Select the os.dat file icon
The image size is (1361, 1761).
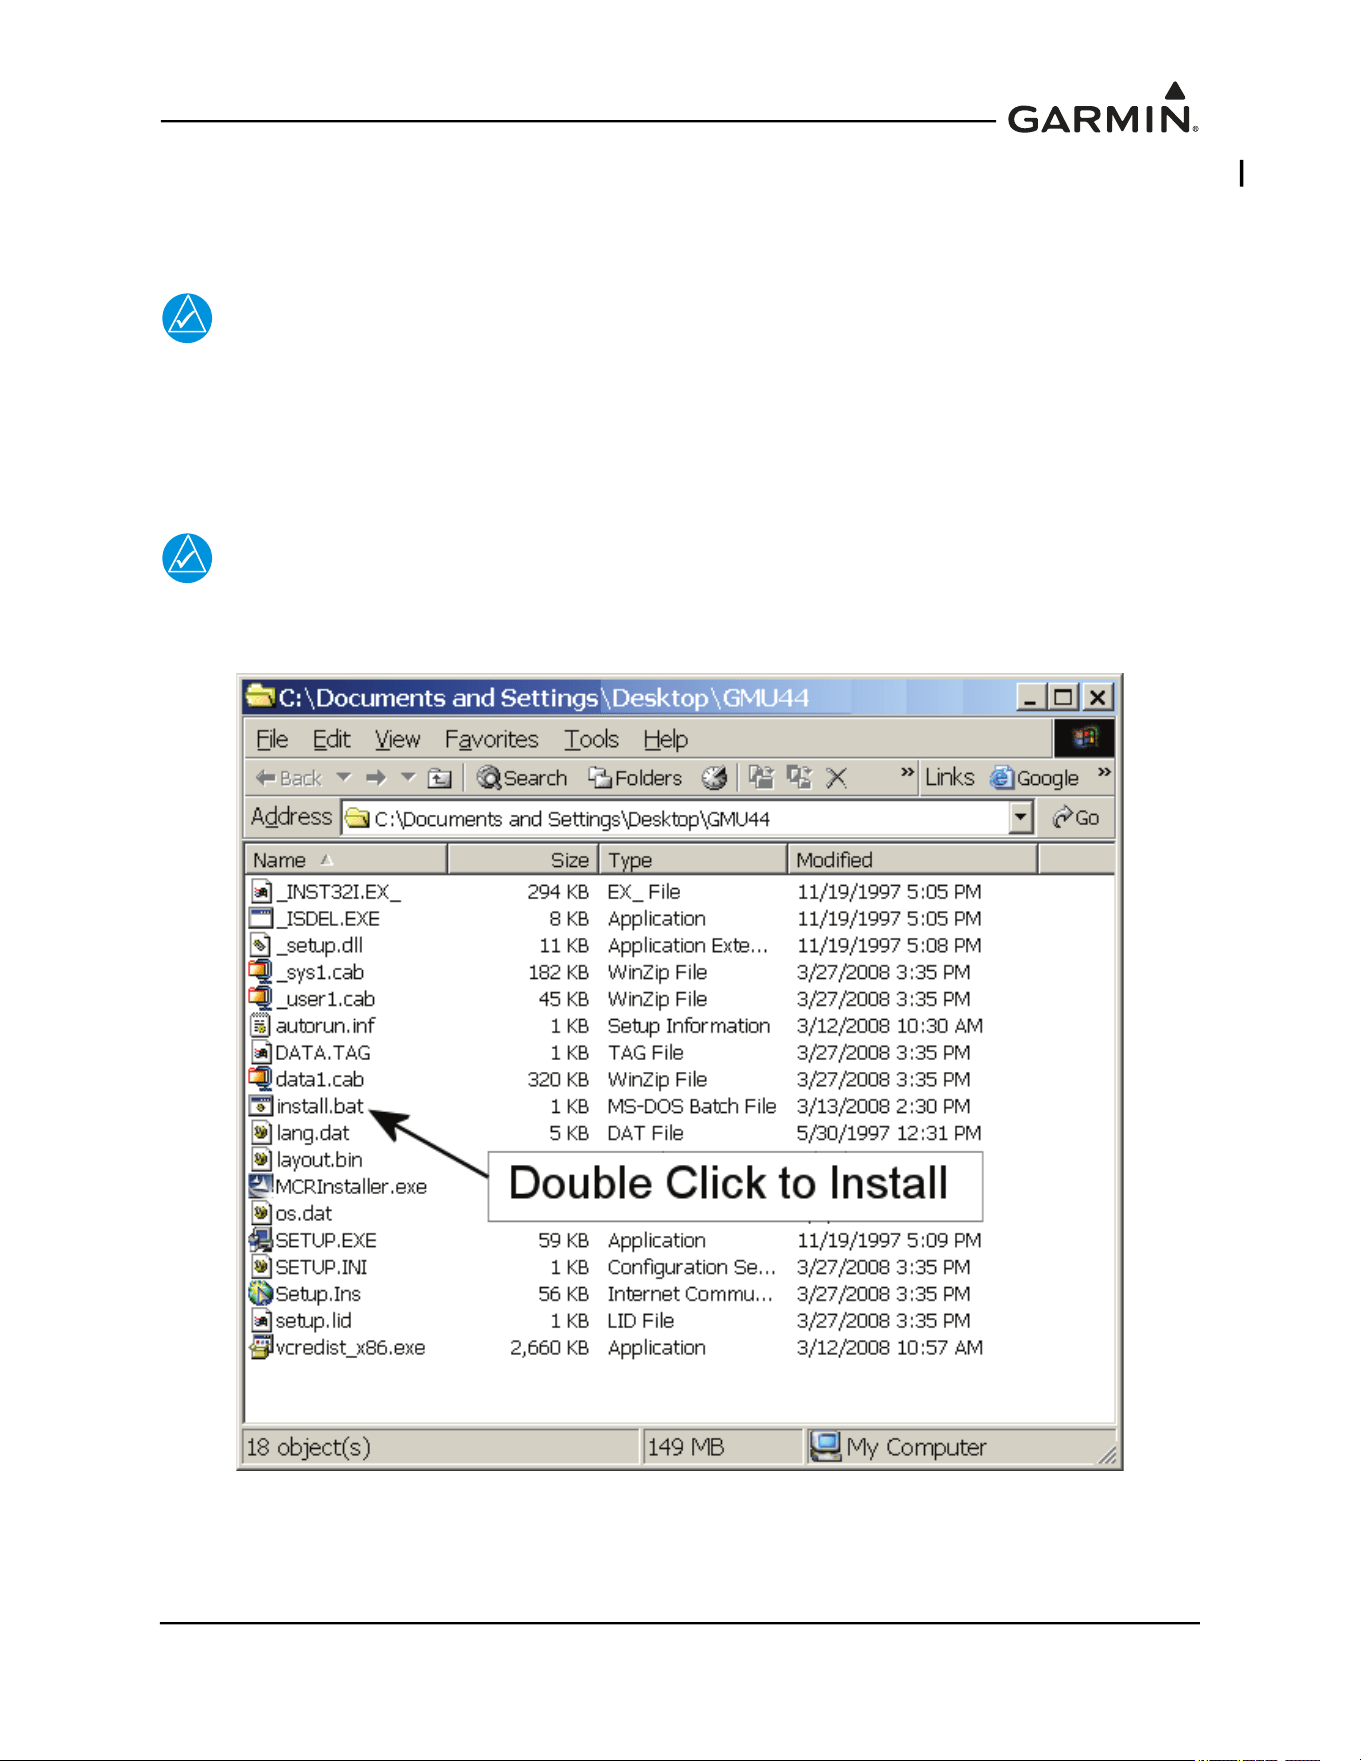coord(261,1213)
